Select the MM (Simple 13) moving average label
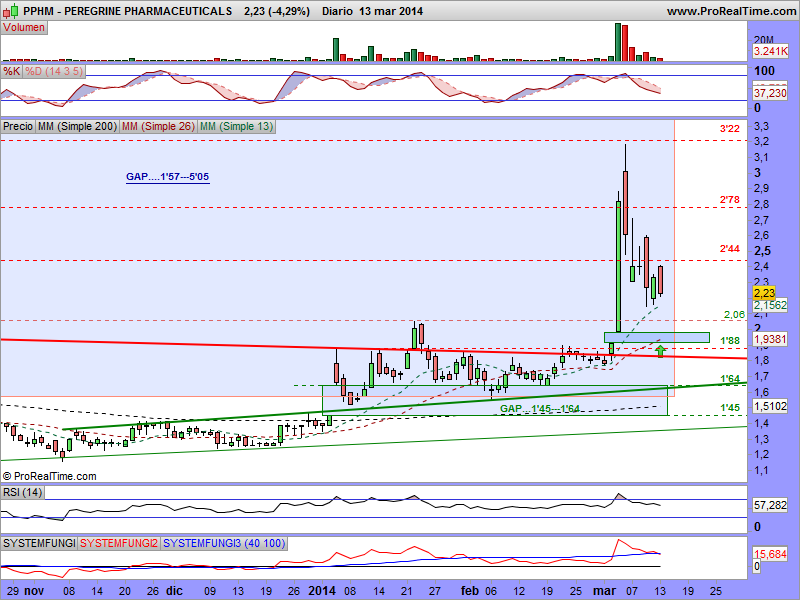The width and height of the screenshot is (800, 600). (x=237, y=126)
